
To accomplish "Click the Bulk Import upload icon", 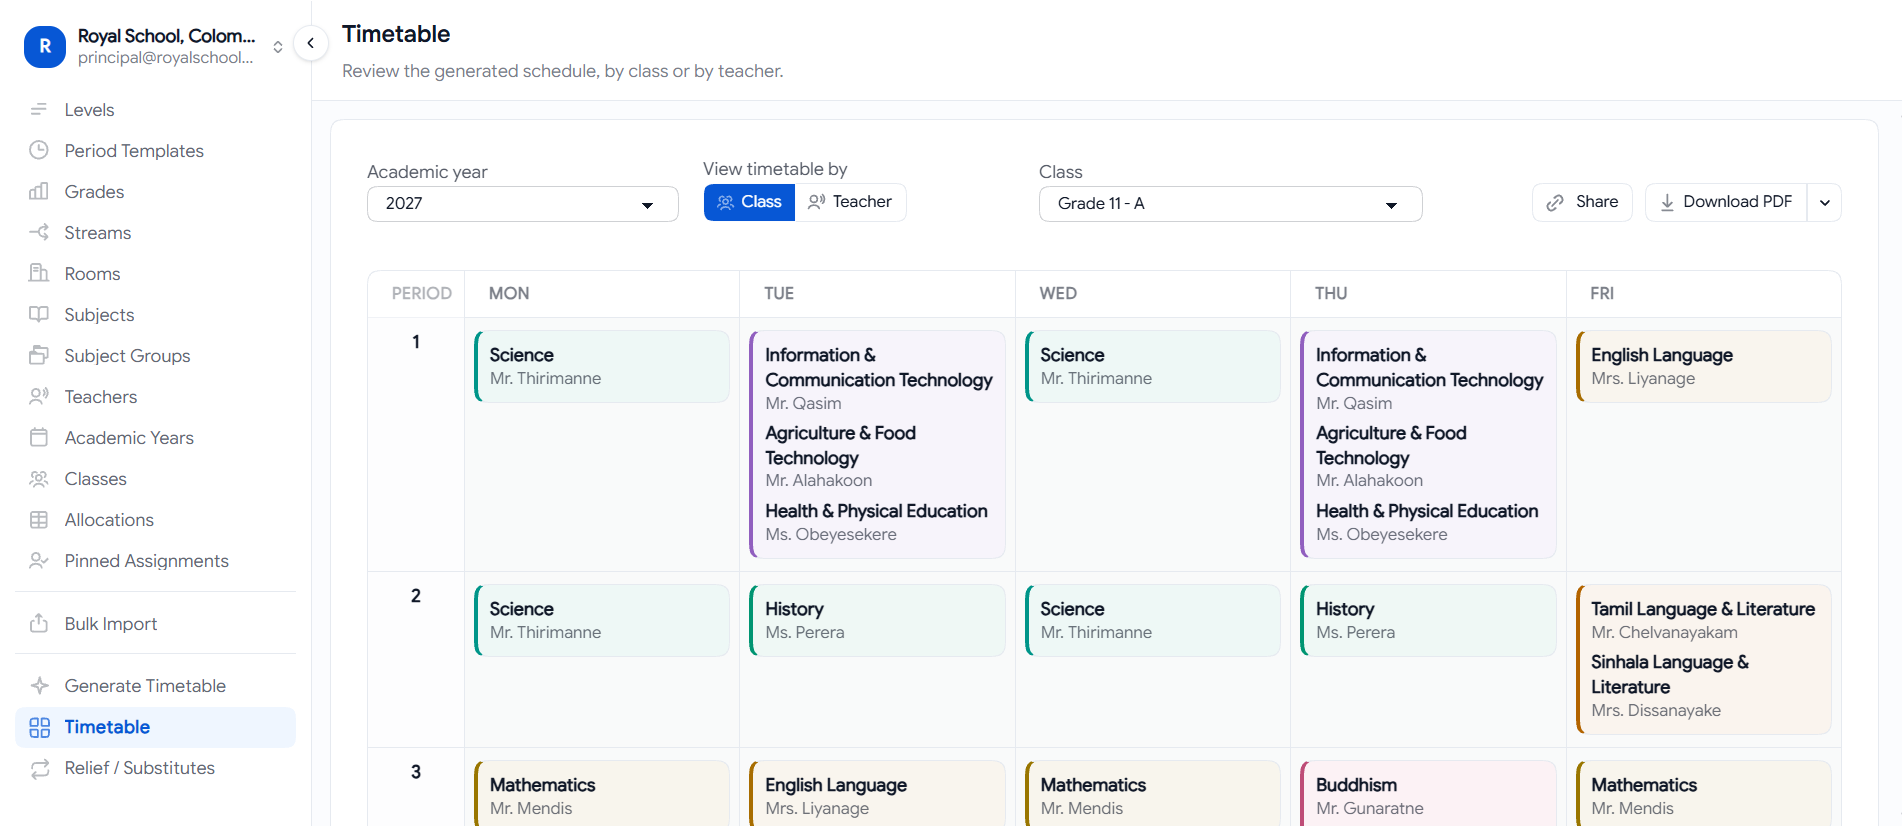I will tap(39, 623).
